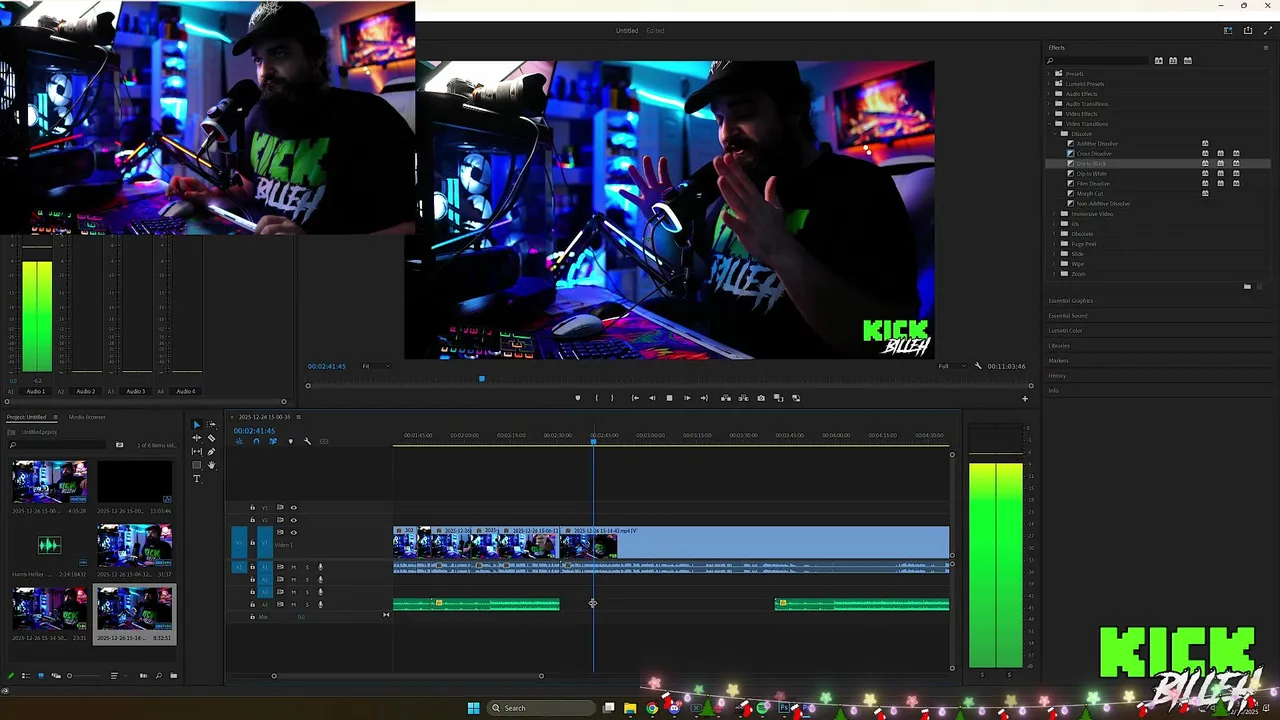This screenshot has width=1280, height=720.
Task: Stop playback in Program monitor
Action: pyautogui.click(x=669, y=398)
